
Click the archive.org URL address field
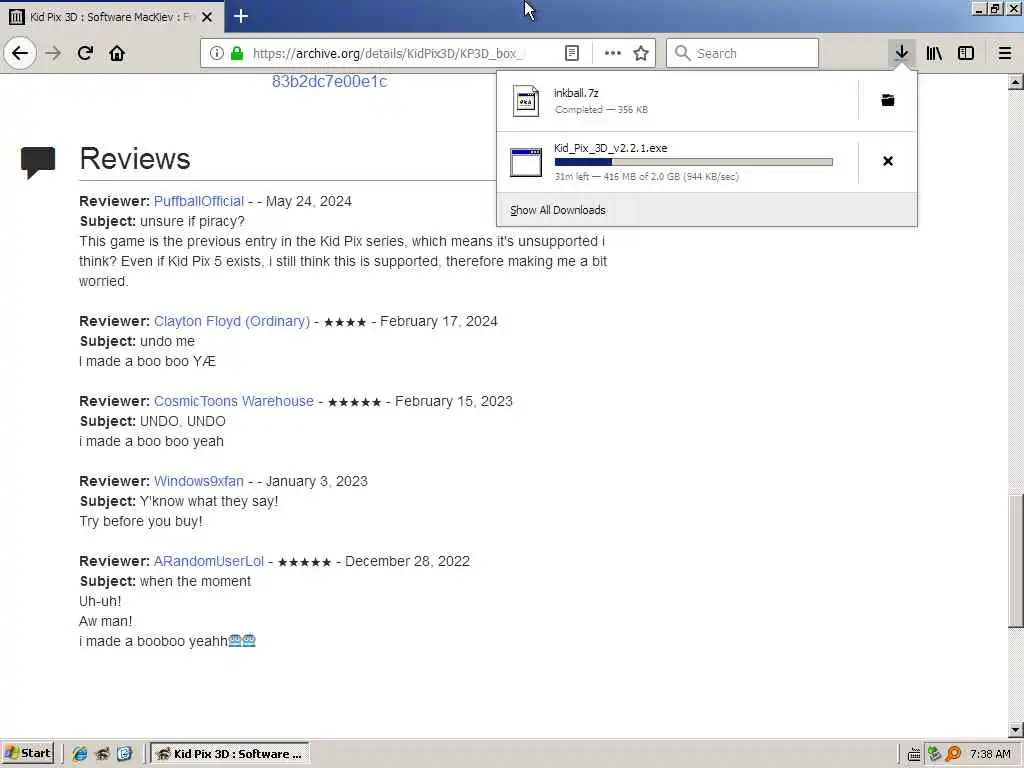(389, 53)
